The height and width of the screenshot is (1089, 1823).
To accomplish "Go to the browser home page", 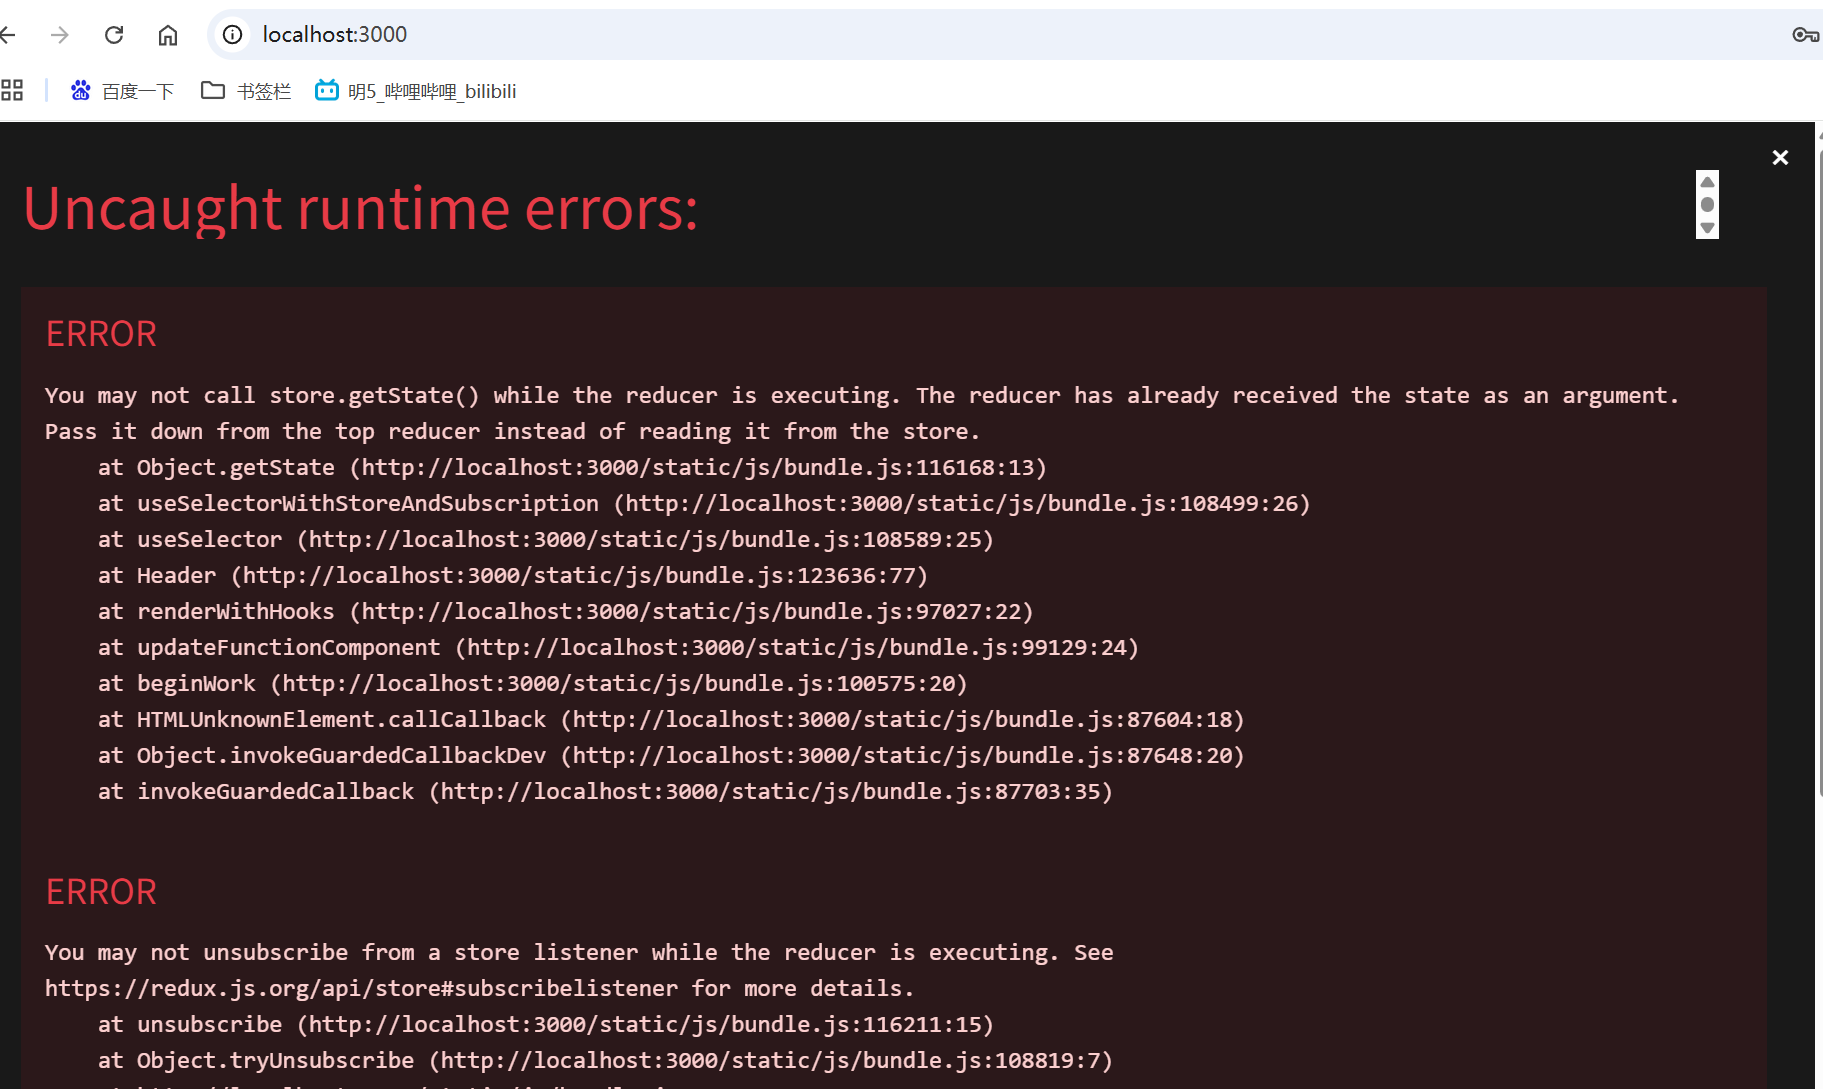I will [168, 35].
